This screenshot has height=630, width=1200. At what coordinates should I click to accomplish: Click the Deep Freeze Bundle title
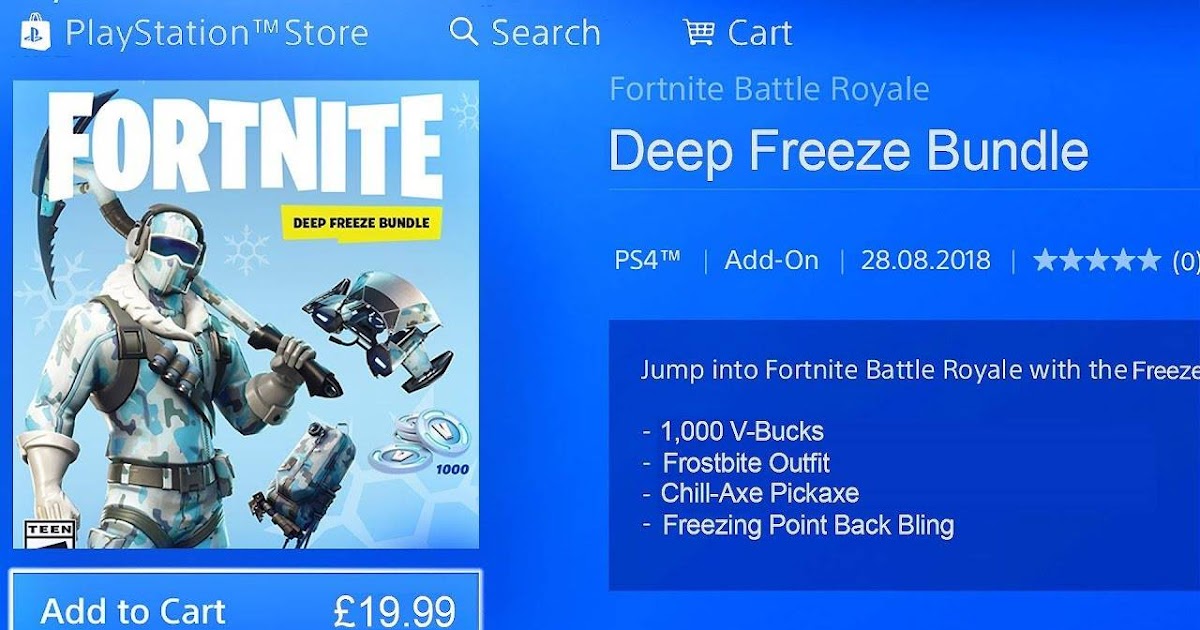pos(848,150)
